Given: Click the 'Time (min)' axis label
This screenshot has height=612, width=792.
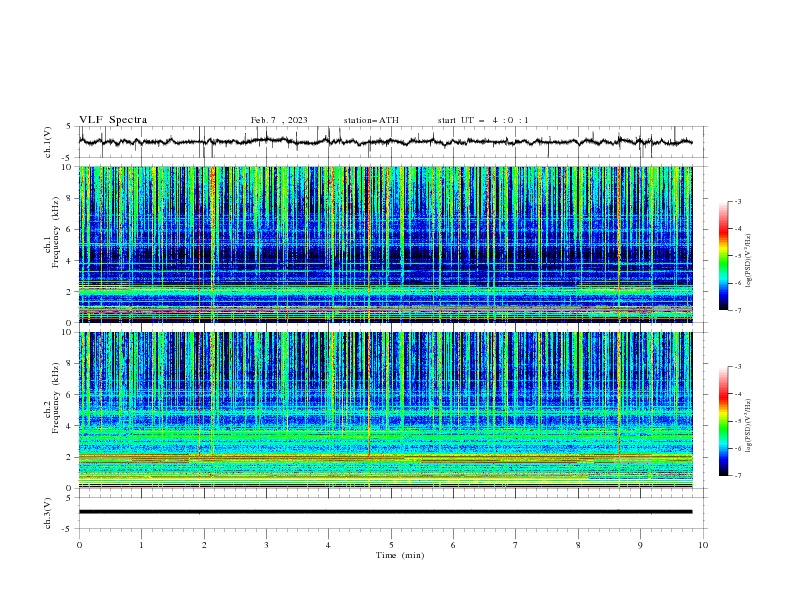Looking at the screenshot, I should coord(400,555).
